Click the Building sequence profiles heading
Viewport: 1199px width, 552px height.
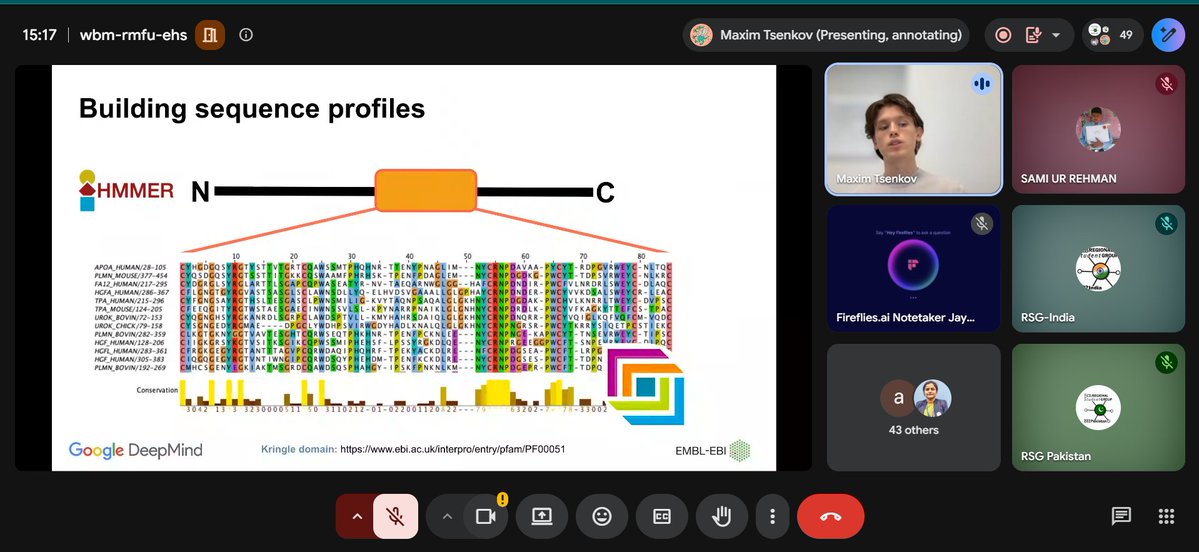tap(252, 109)
